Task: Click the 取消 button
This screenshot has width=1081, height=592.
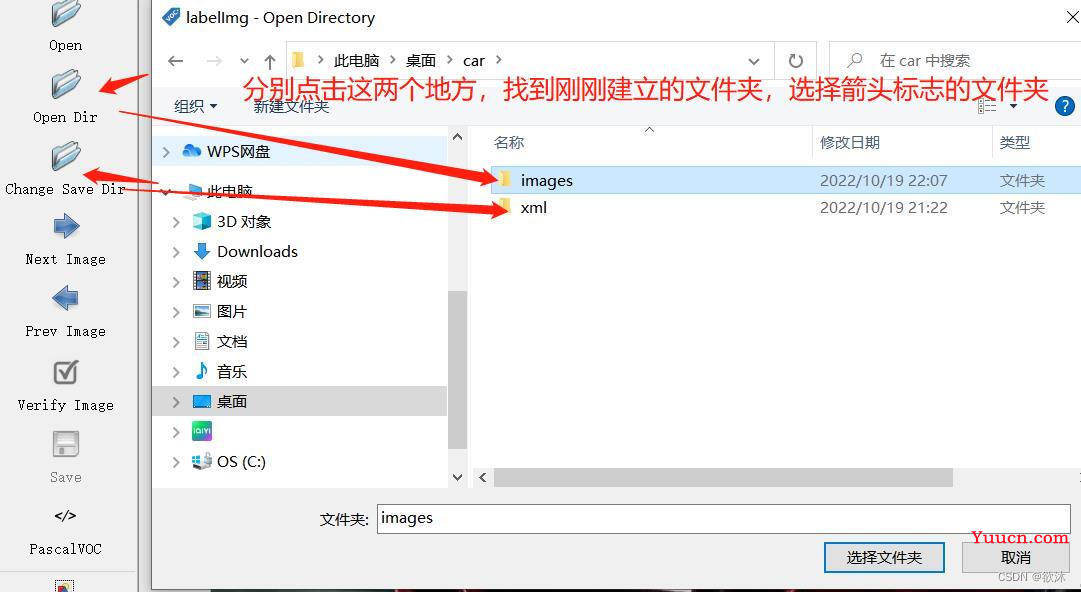Action: [x=1016, y=558]
